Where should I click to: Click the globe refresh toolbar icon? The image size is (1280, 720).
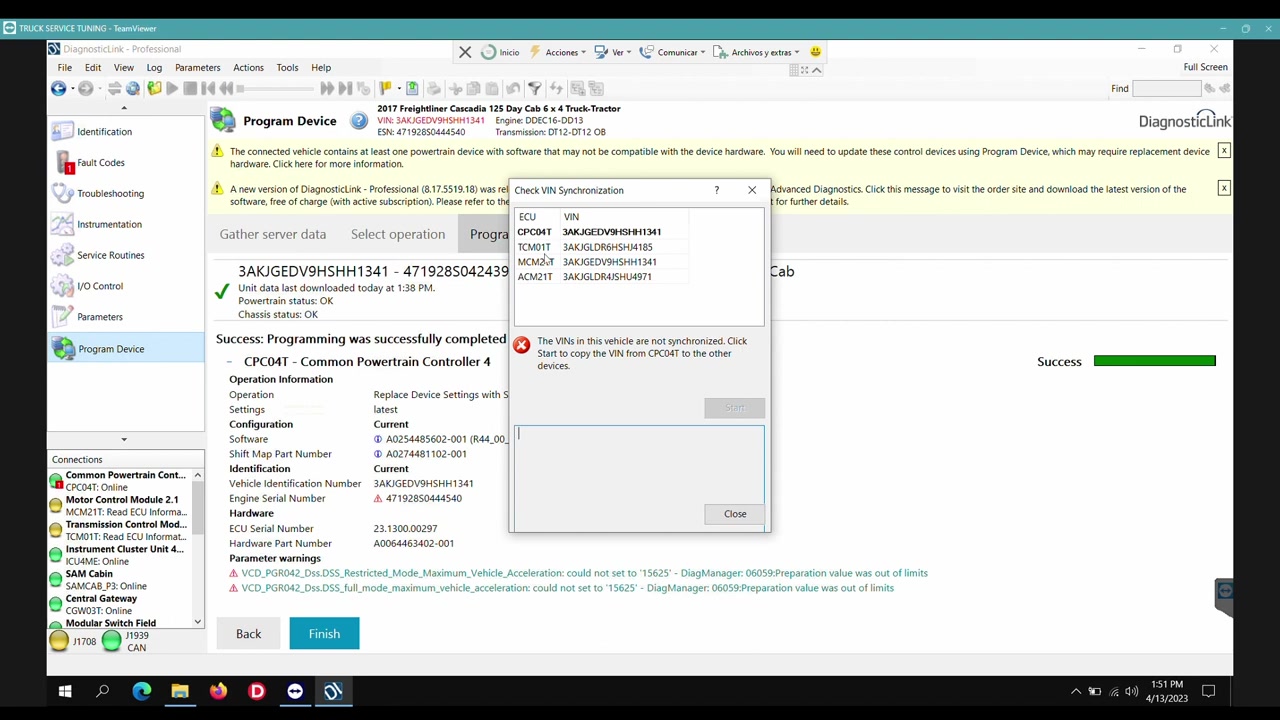(133, 89)
